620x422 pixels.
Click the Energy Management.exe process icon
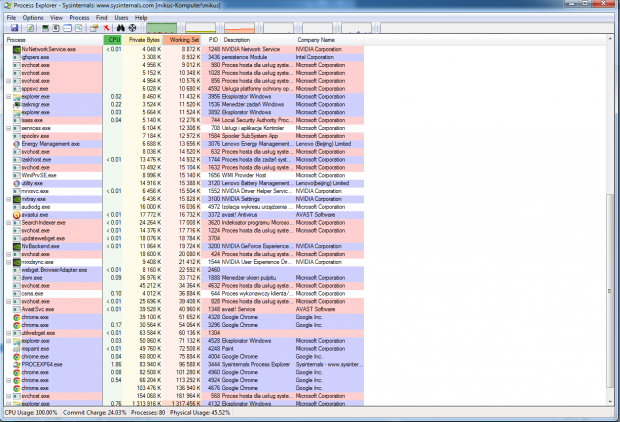point(17,144)
